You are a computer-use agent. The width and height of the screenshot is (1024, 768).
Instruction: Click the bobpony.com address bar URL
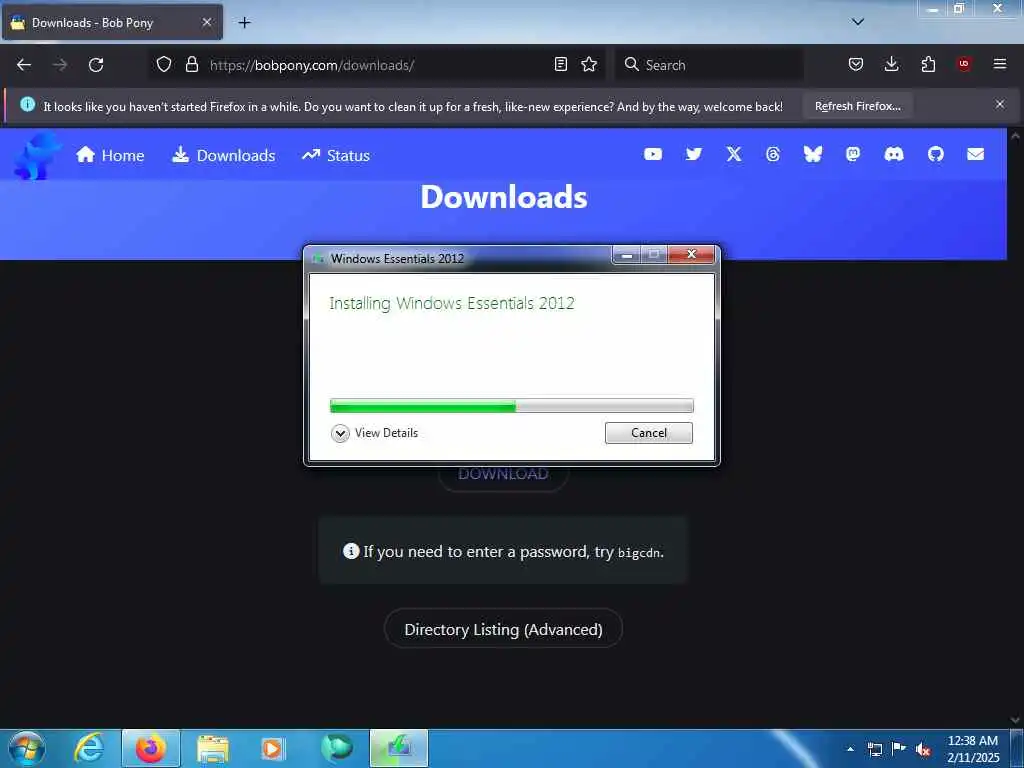coord(312,65)
